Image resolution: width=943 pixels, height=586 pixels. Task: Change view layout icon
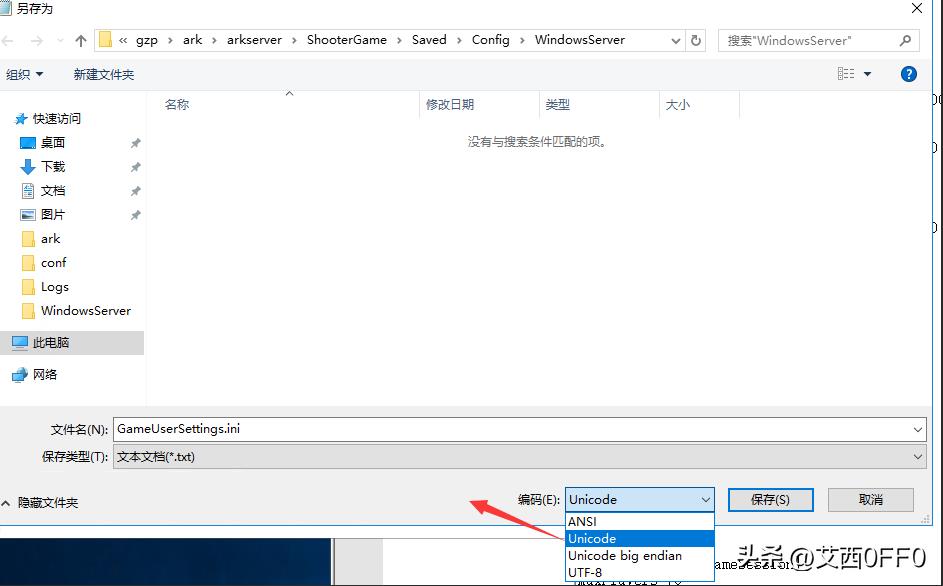tap(846, 73)
